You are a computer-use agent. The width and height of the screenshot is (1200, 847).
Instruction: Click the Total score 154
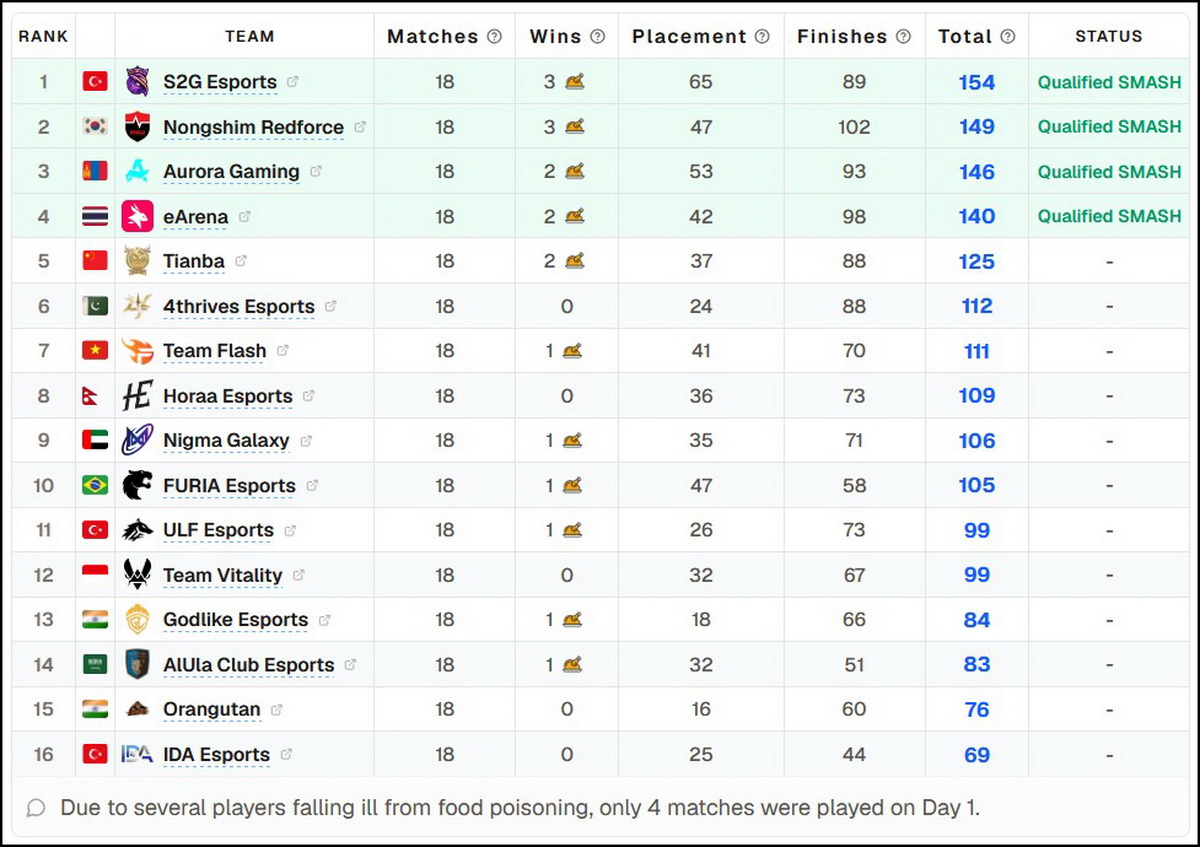977,82
